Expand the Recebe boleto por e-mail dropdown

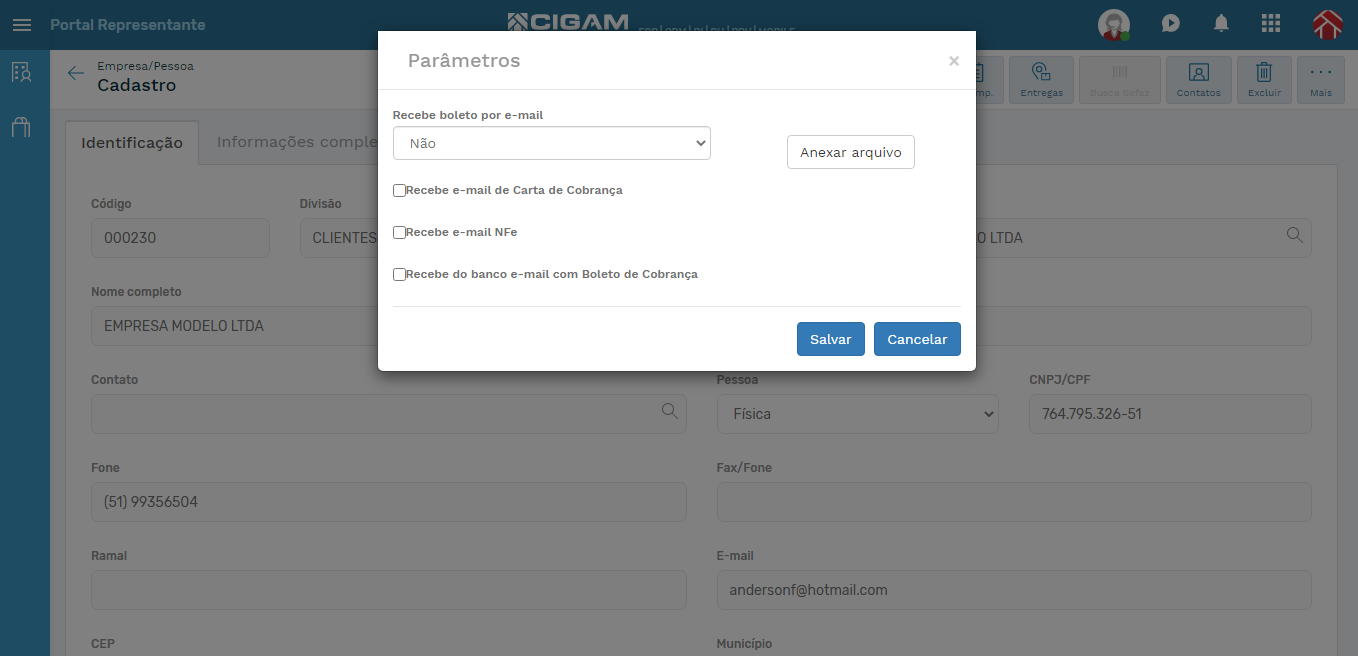pos(551,143)
